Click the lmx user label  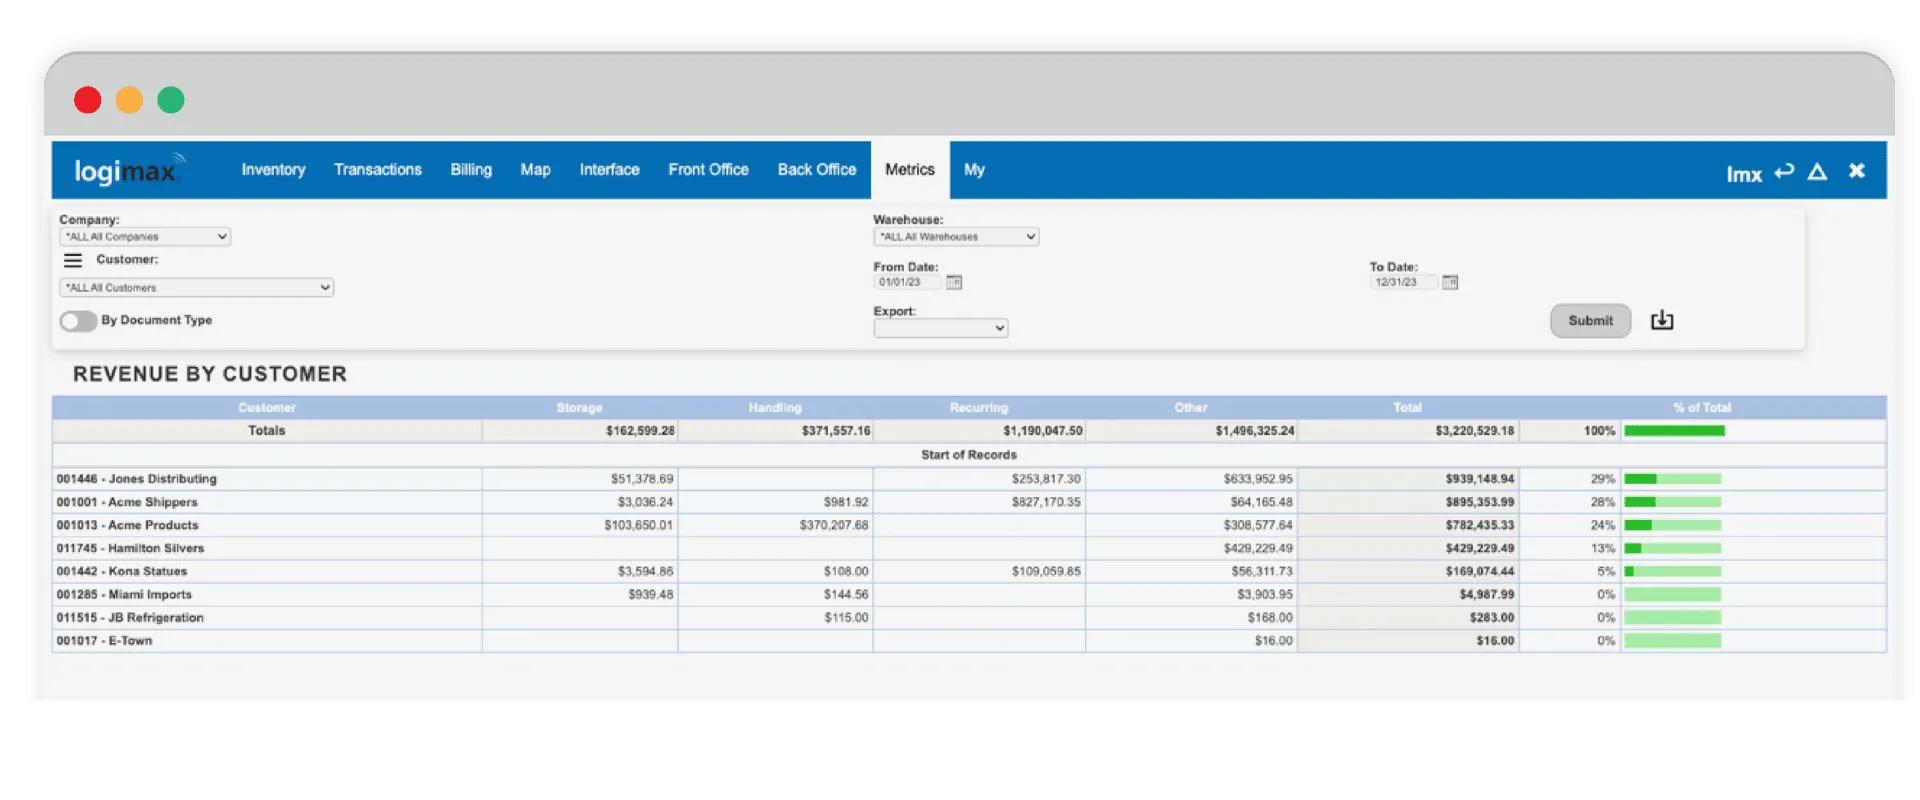pyautogui.click(x=1744, y=174)
